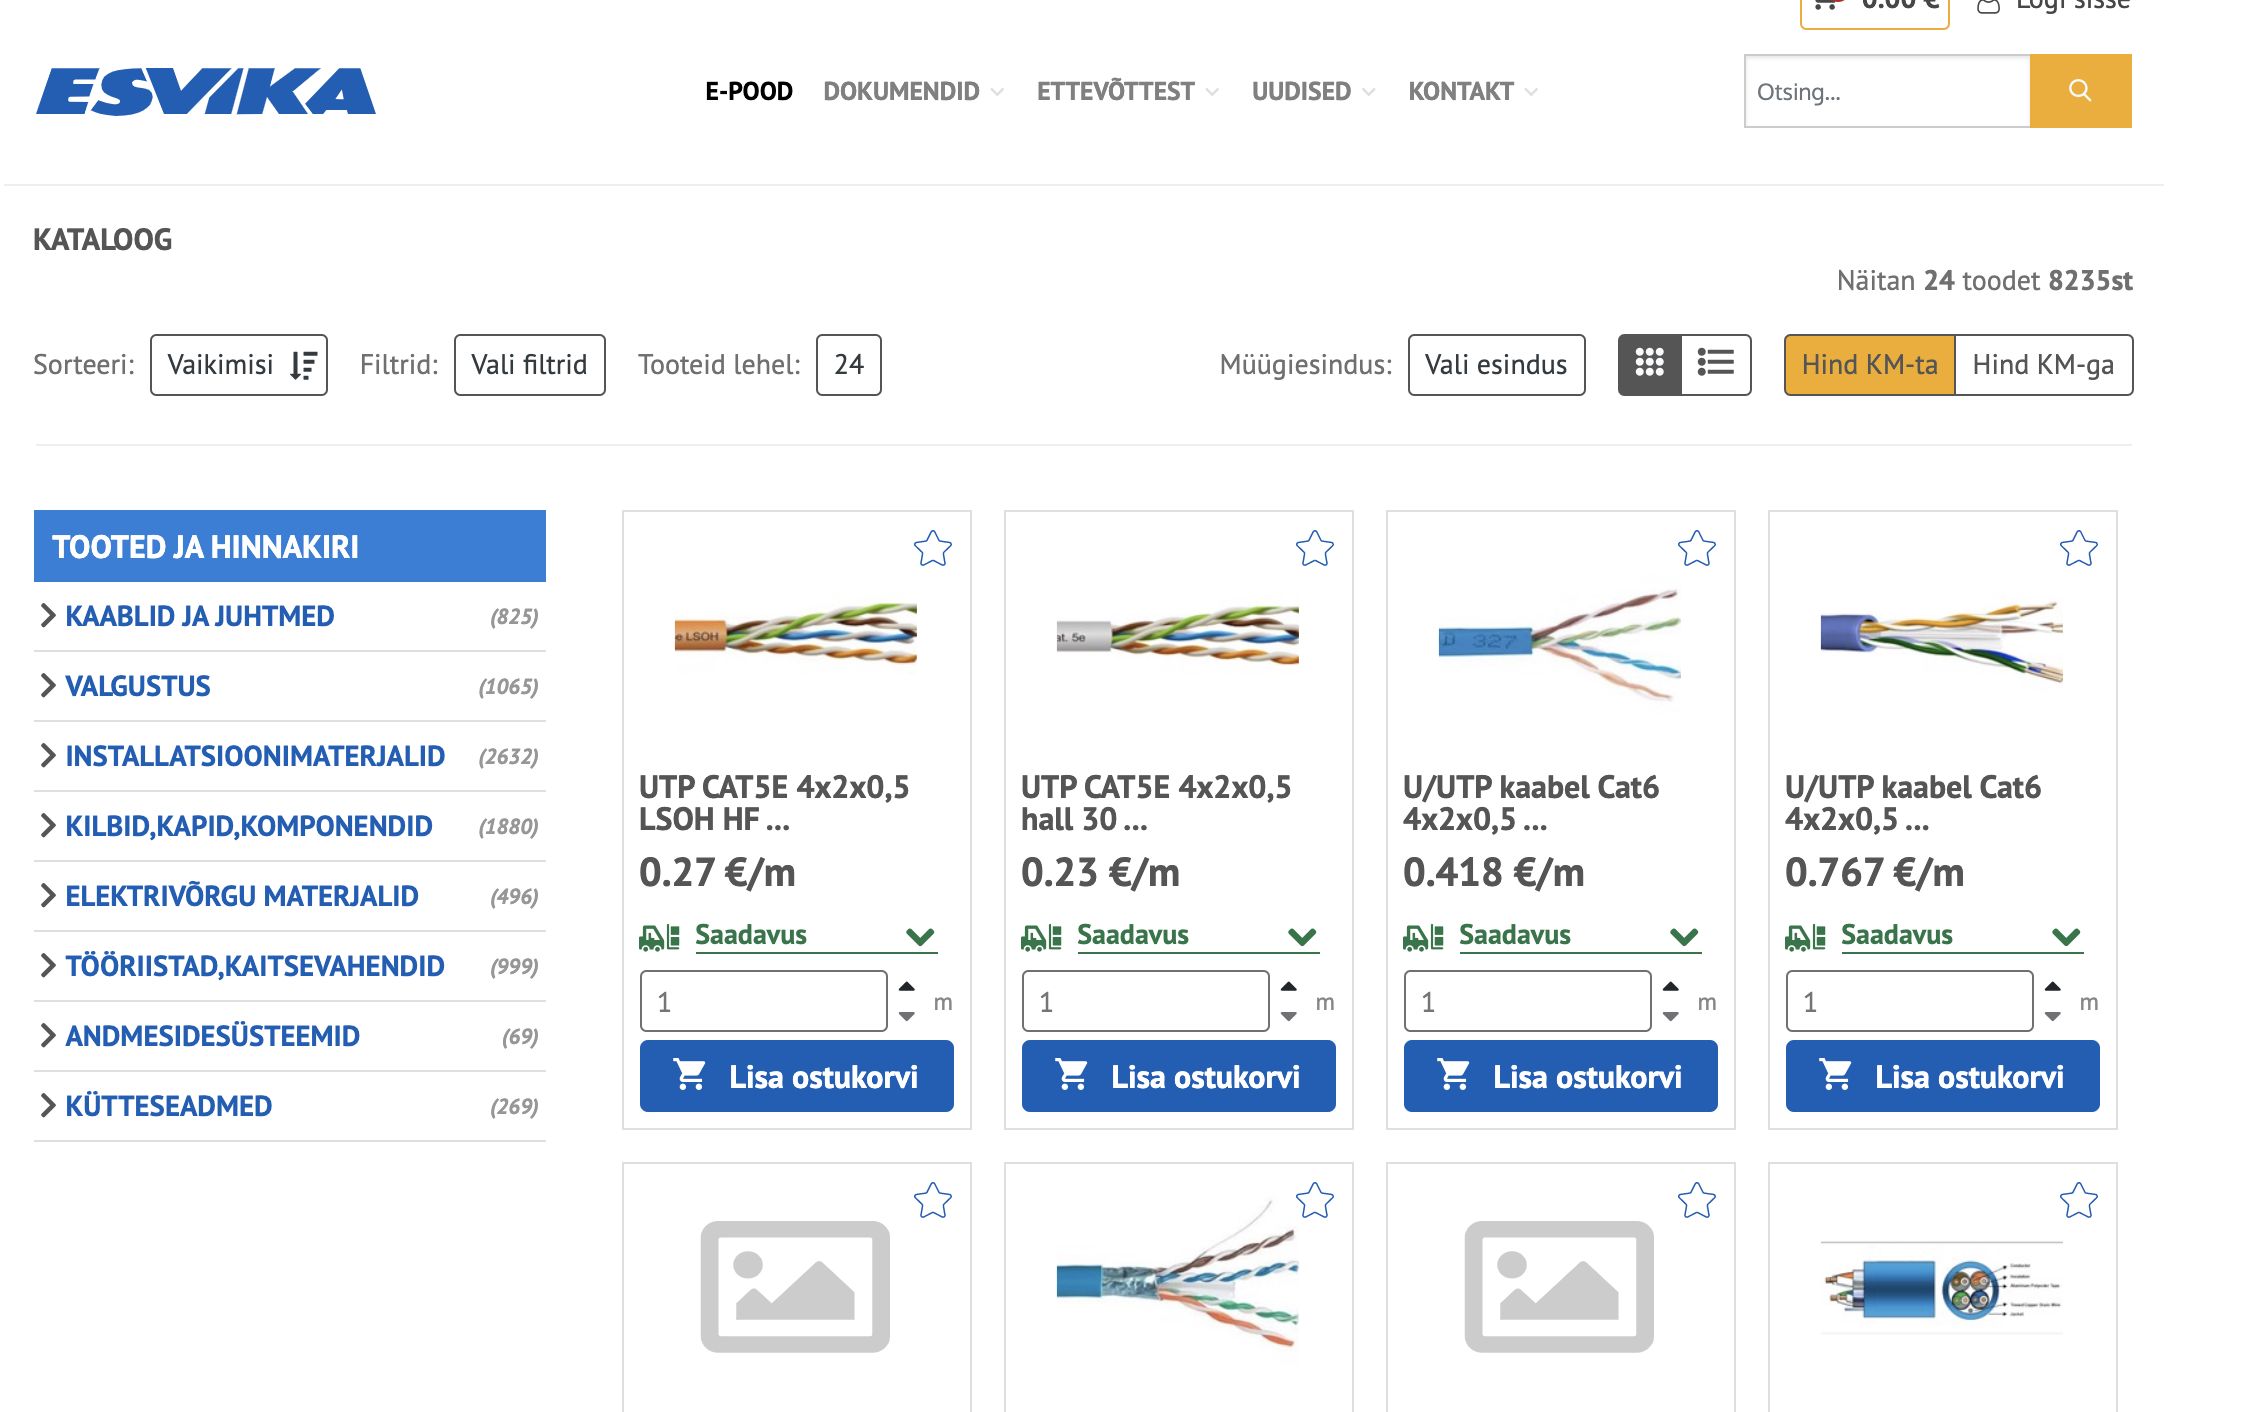Screen dimensions: 2244x1412
Task: Favorite the UTP CAT5E LSOH HF cable
Action: pyautogui.click(x=932, y=548)
